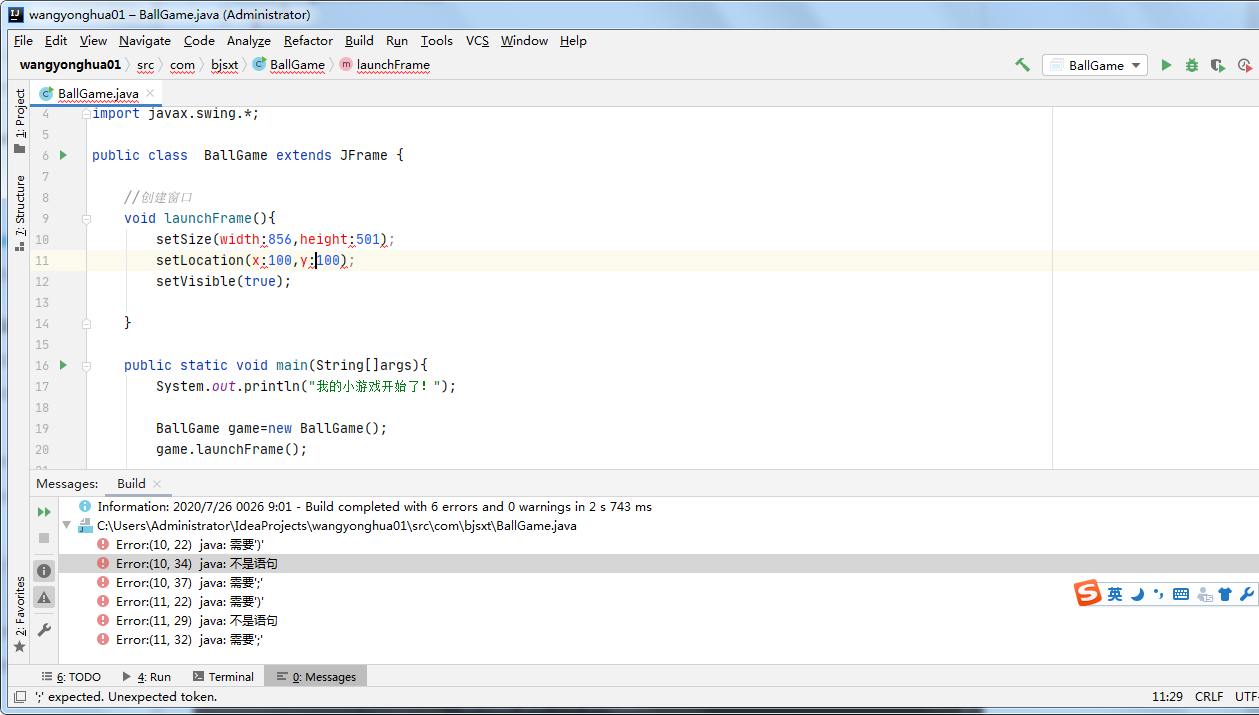Click the Sogou skin shirt icon

pyautogui.click(x=1225, y=594)
